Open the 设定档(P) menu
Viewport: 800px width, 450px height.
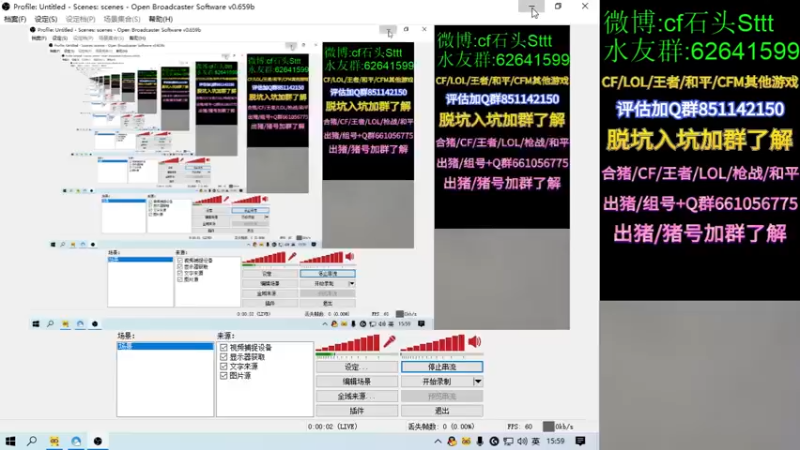pyautogui.click(x=80, y=19)
